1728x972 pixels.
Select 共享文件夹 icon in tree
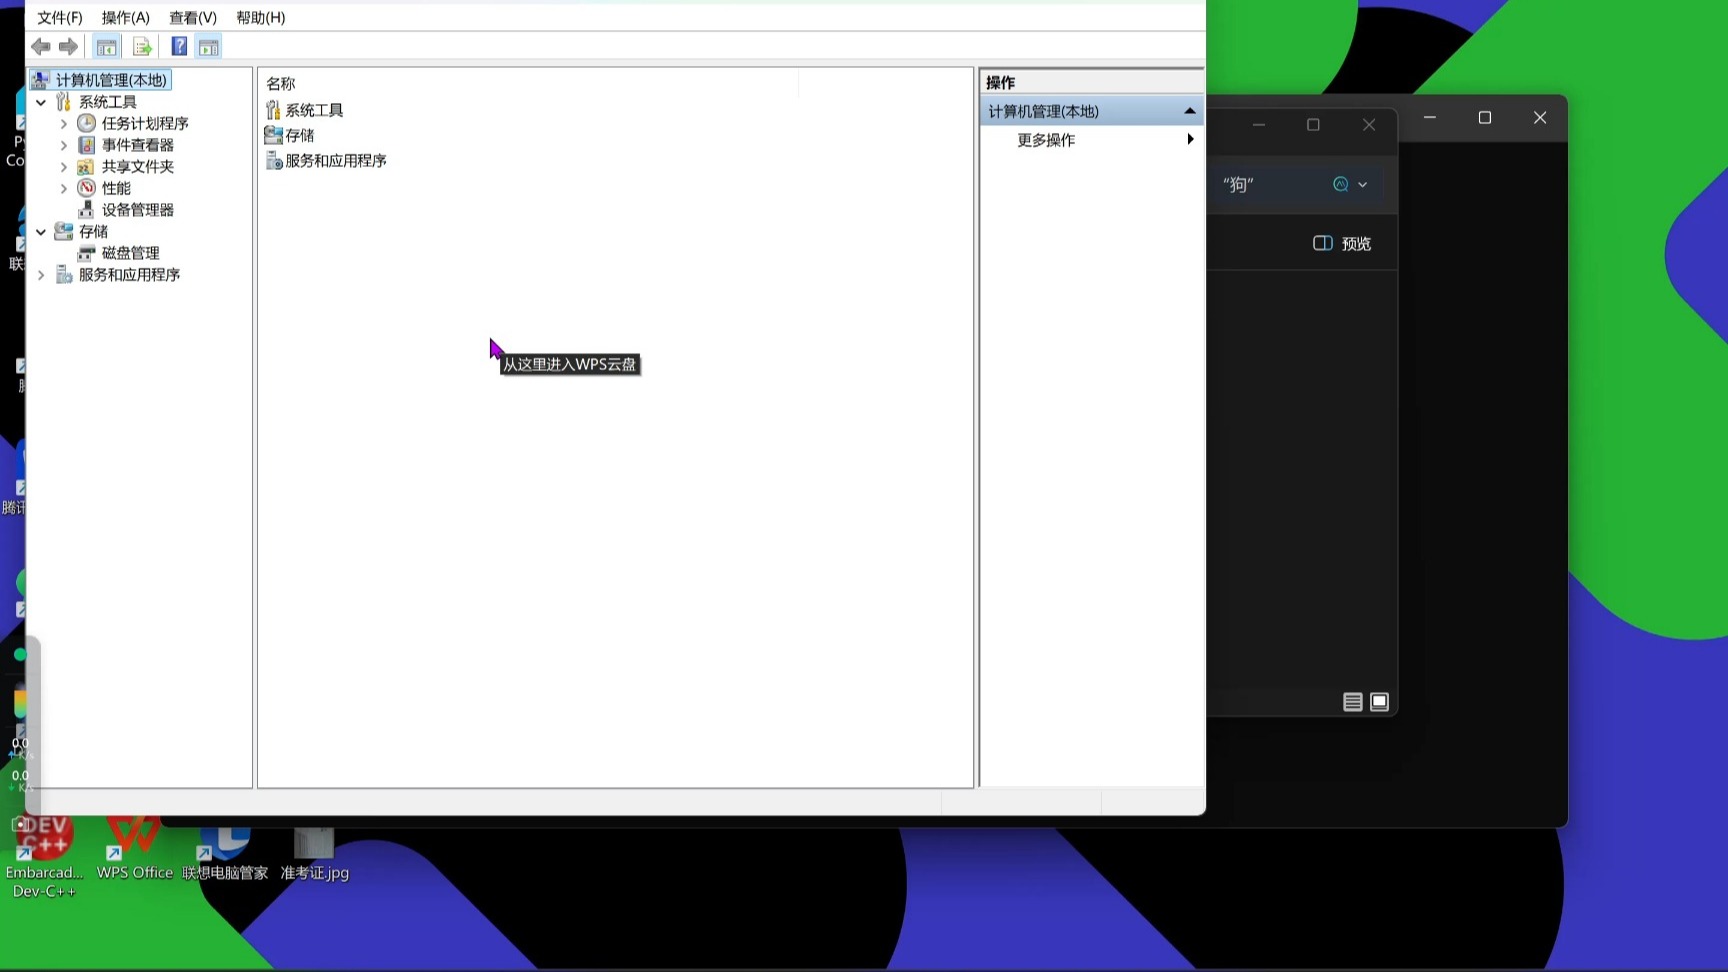[x=87, y=167]
